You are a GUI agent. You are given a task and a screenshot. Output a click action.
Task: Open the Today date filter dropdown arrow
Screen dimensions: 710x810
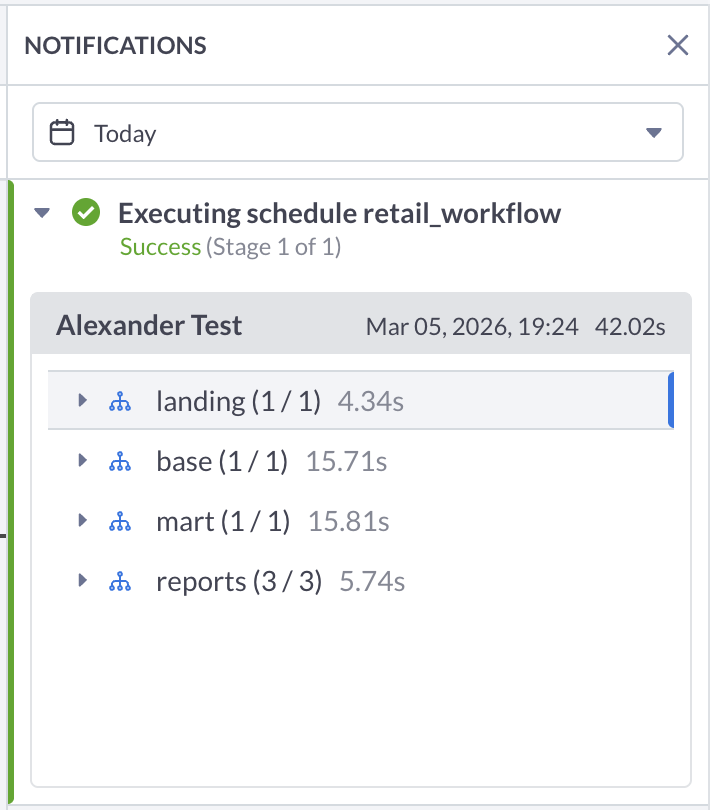tap(654, 133)
